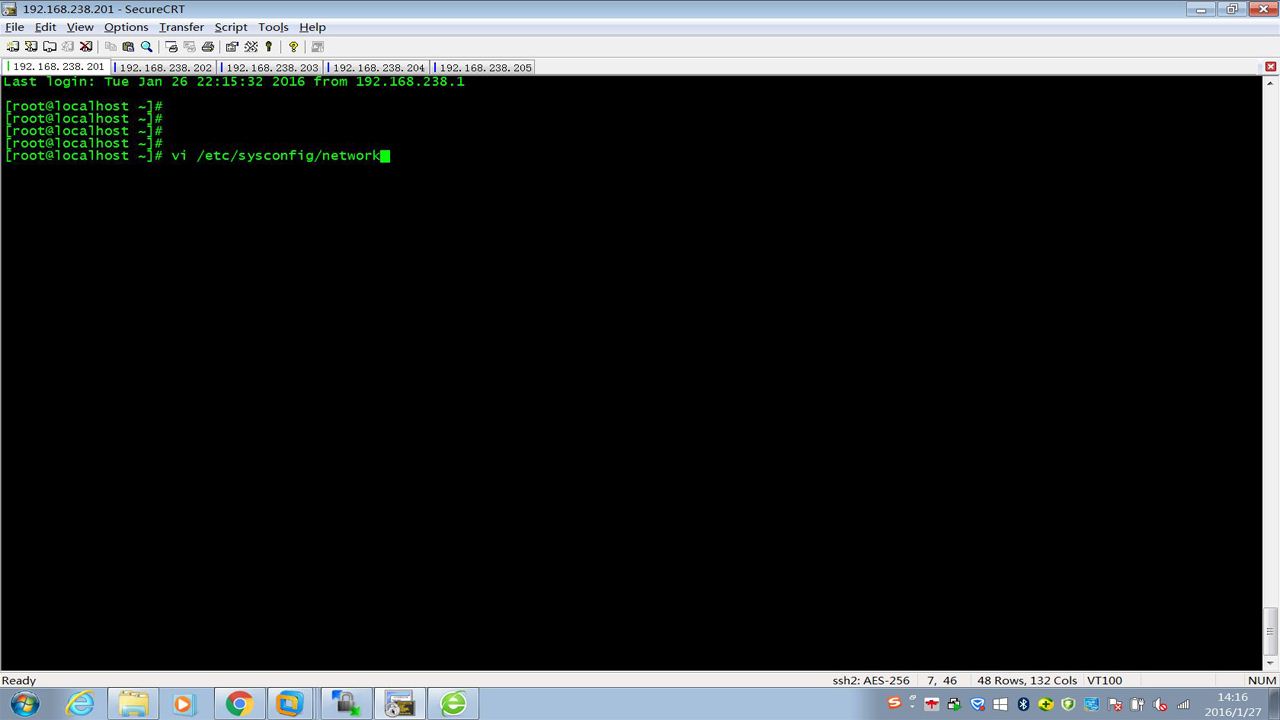Click the printer icon in toolbar
The image size is (1280, 720).
(208, 46)
